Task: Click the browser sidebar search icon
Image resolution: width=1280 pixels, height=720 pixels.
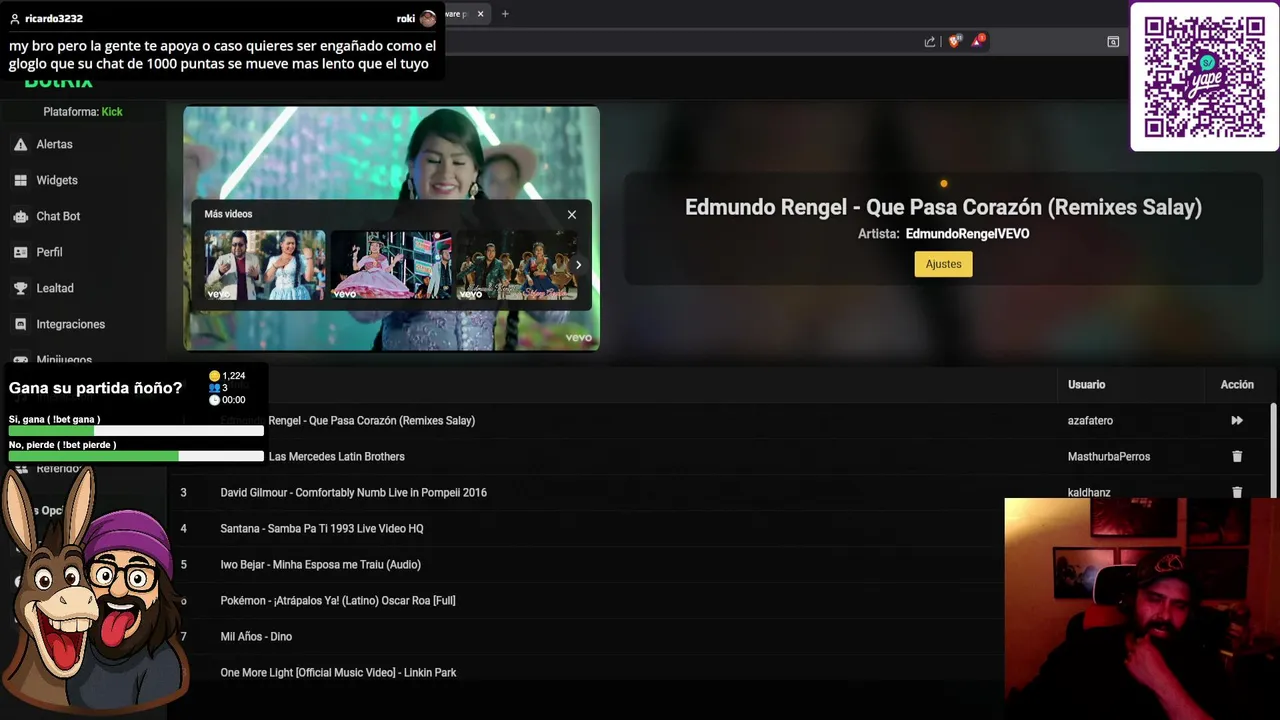Action: 1113,42
